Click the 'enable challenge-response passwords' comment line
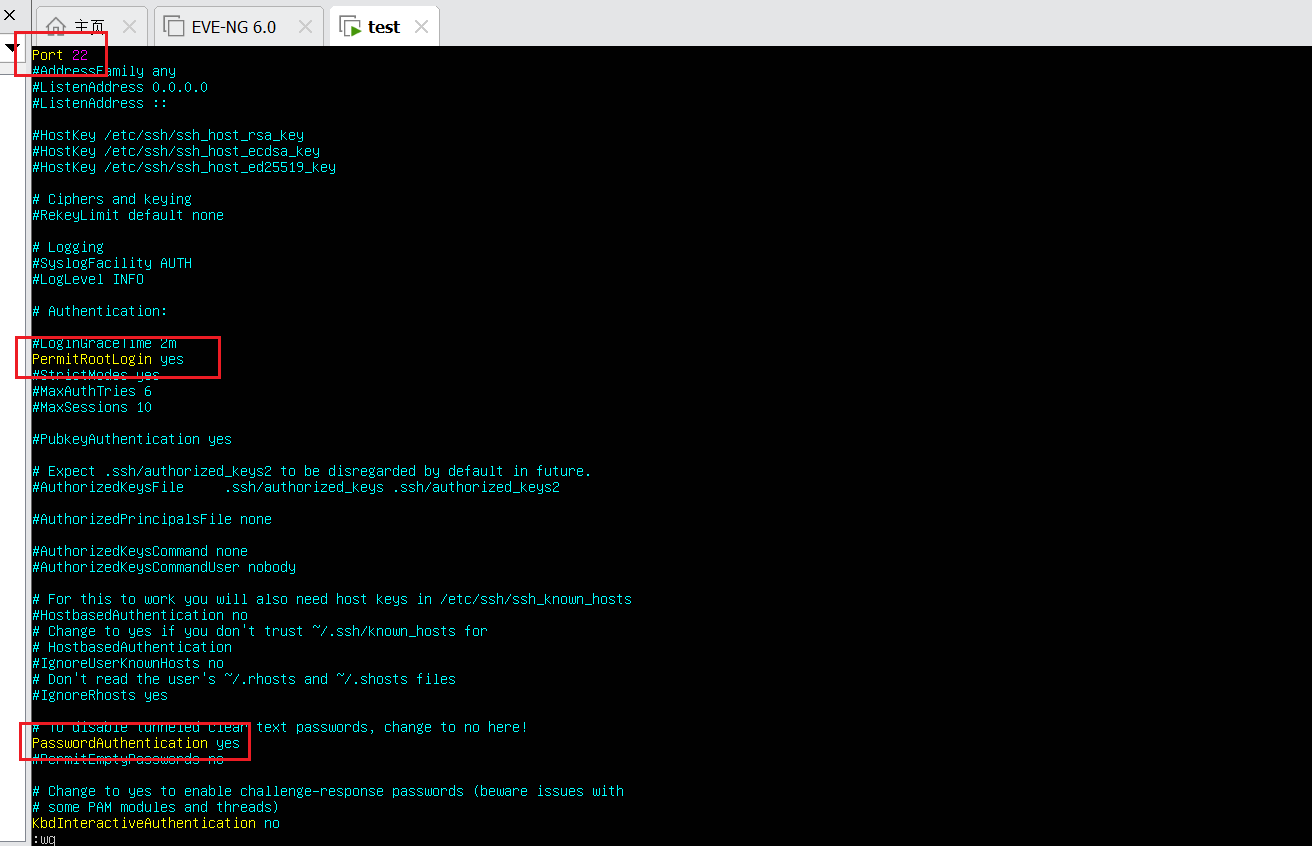The height and width of the screenshot is (846, 1312). coord(328,791)
